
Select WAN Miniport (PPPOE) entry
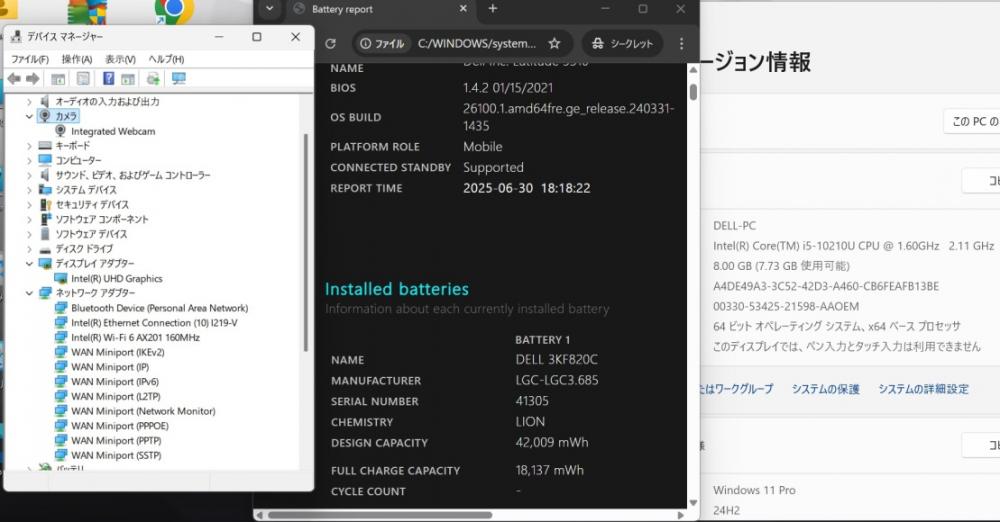click(120, 426)
